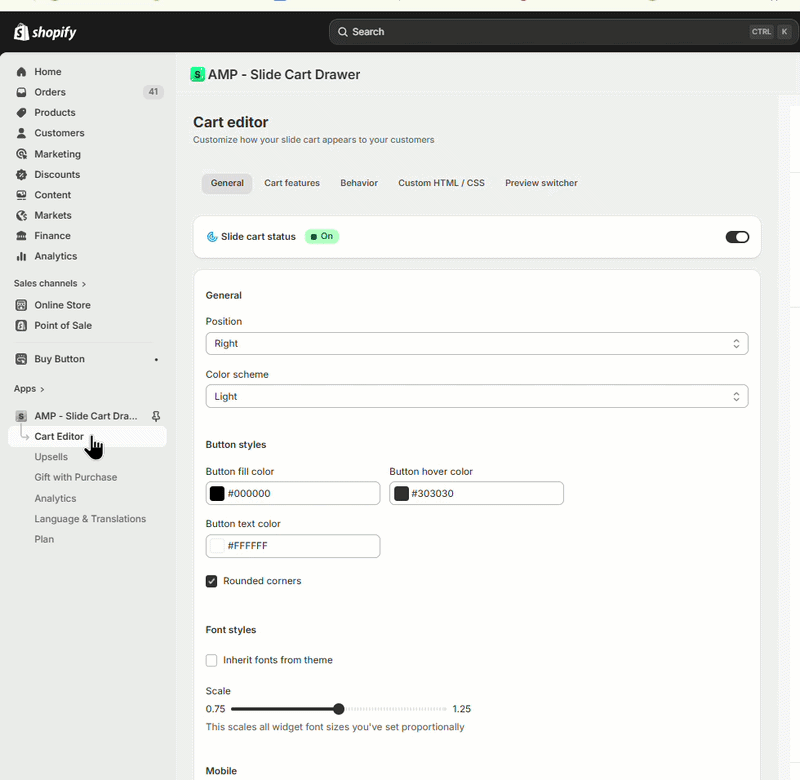This screenshot has width=800, height=780.
Task: Click the dot beside Buy Button
Action: (156, 359)
